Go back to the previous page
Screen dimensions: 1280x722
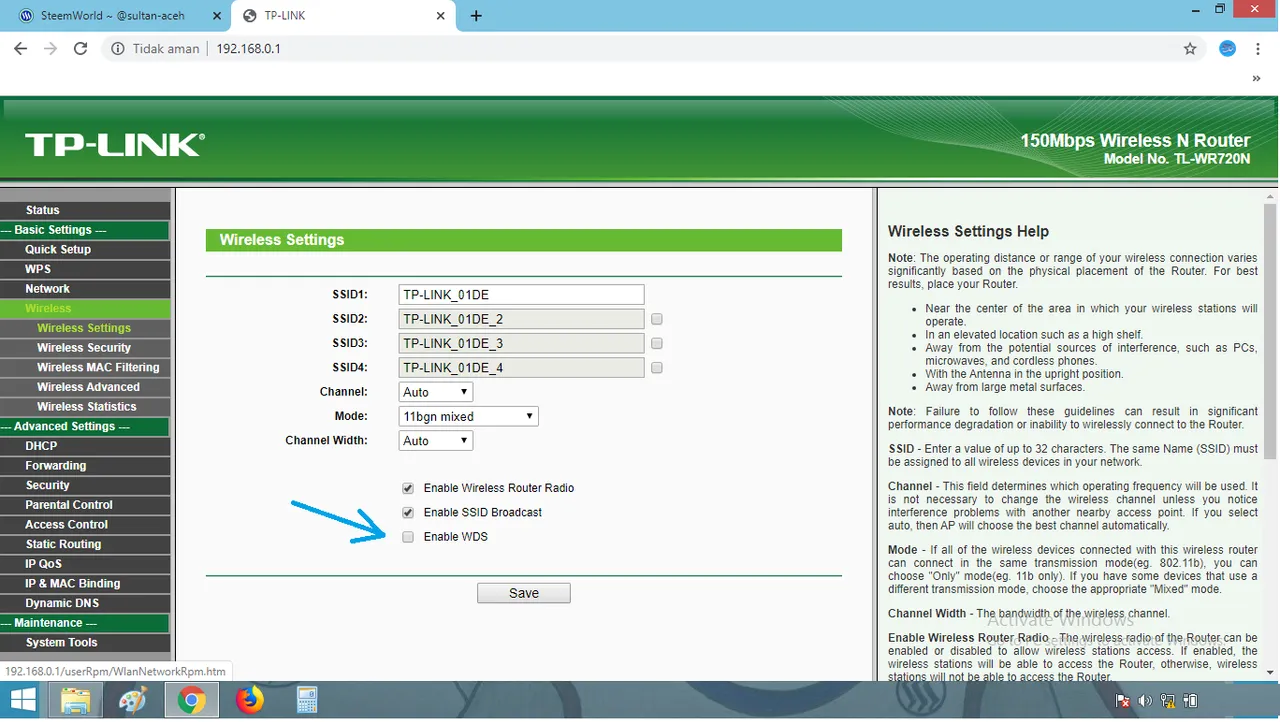20,48
